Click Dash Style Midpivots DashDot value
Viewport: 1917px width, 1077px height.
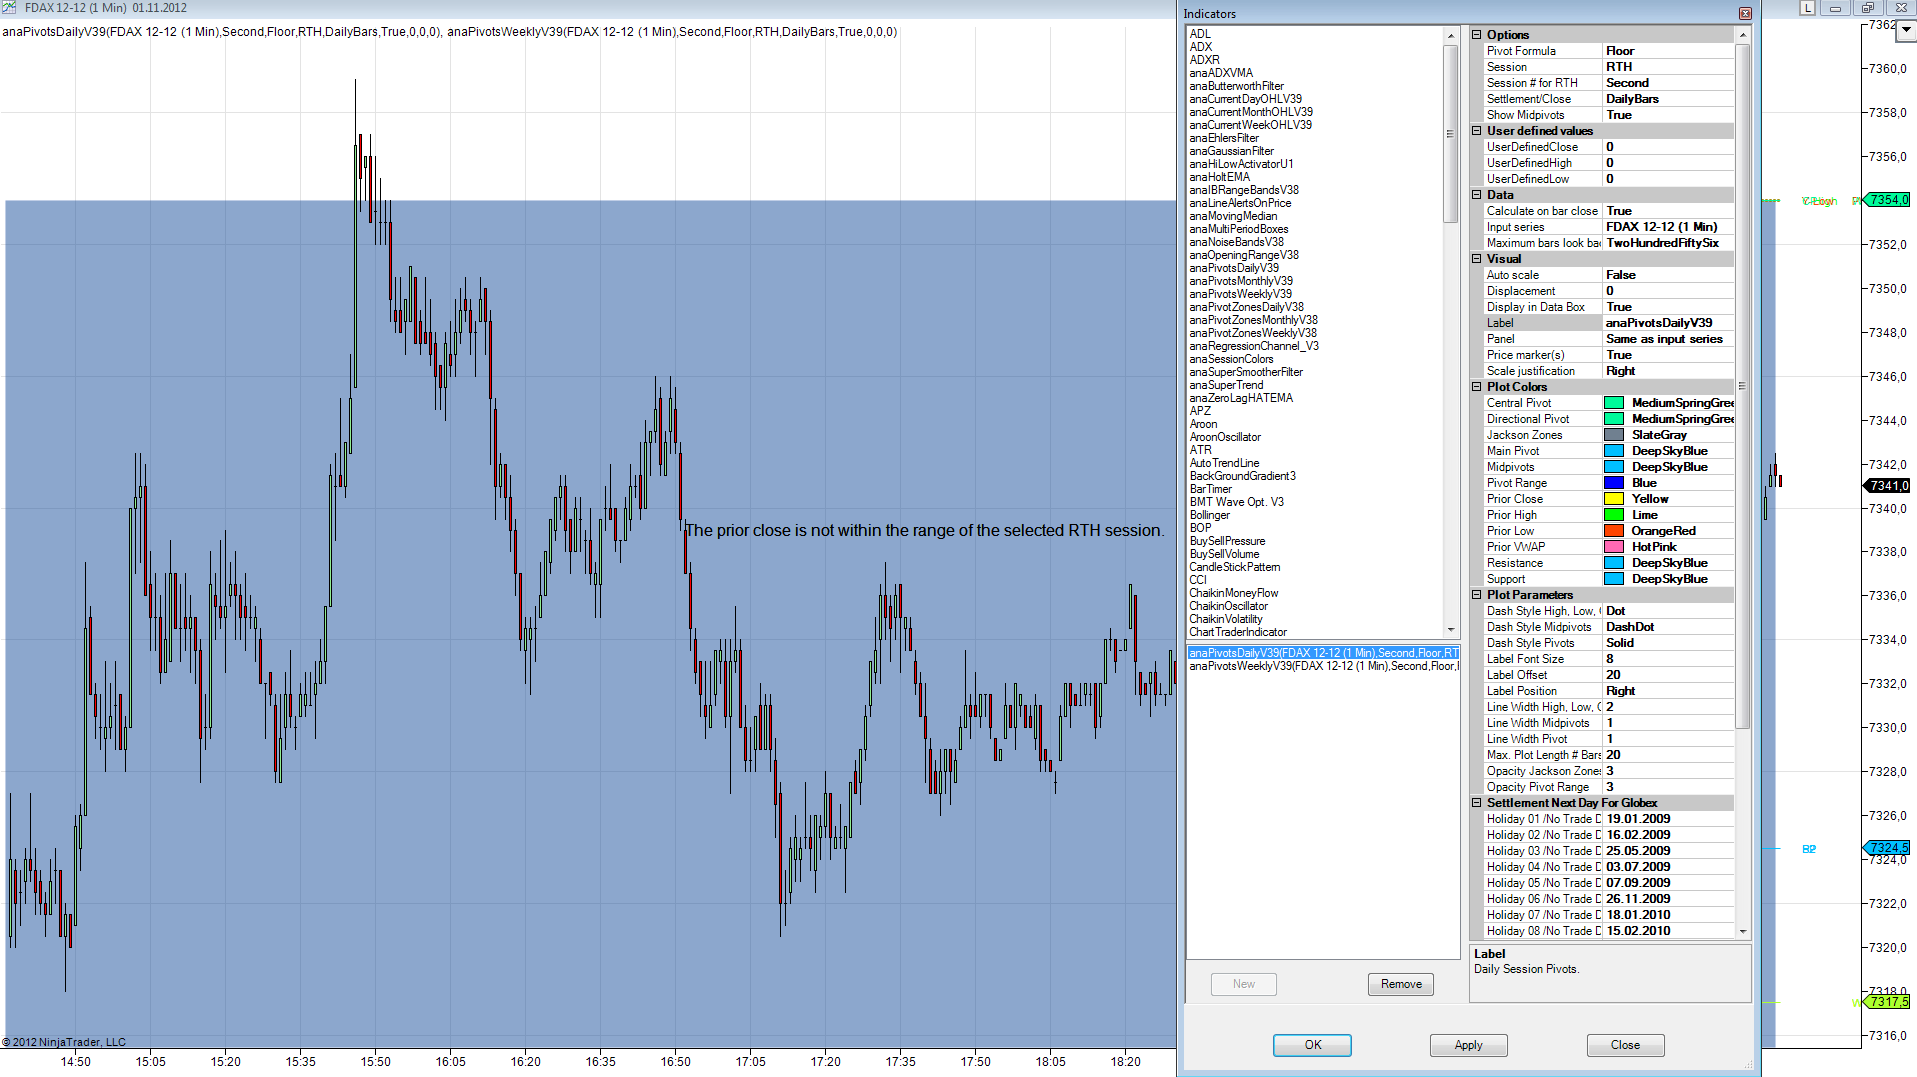1668,627
